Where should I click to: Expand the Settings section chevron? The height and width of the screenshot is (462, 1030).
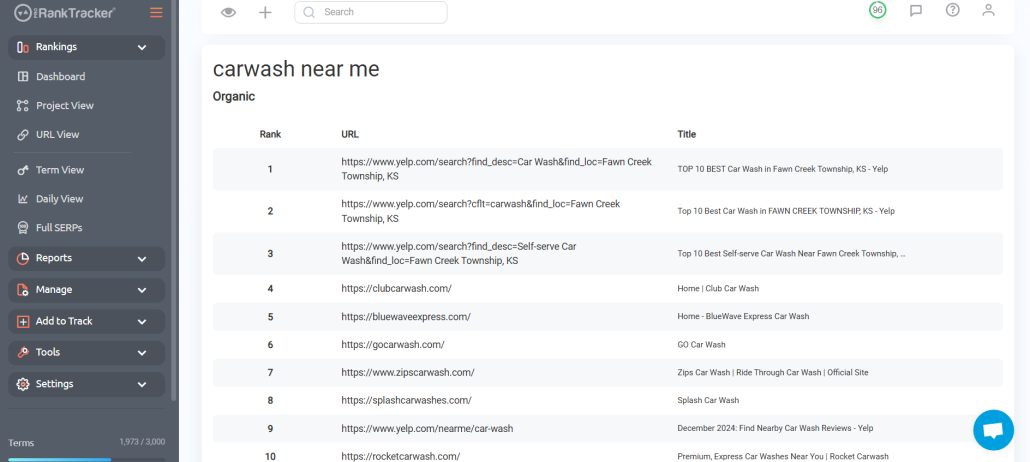(x=142, y=384)
